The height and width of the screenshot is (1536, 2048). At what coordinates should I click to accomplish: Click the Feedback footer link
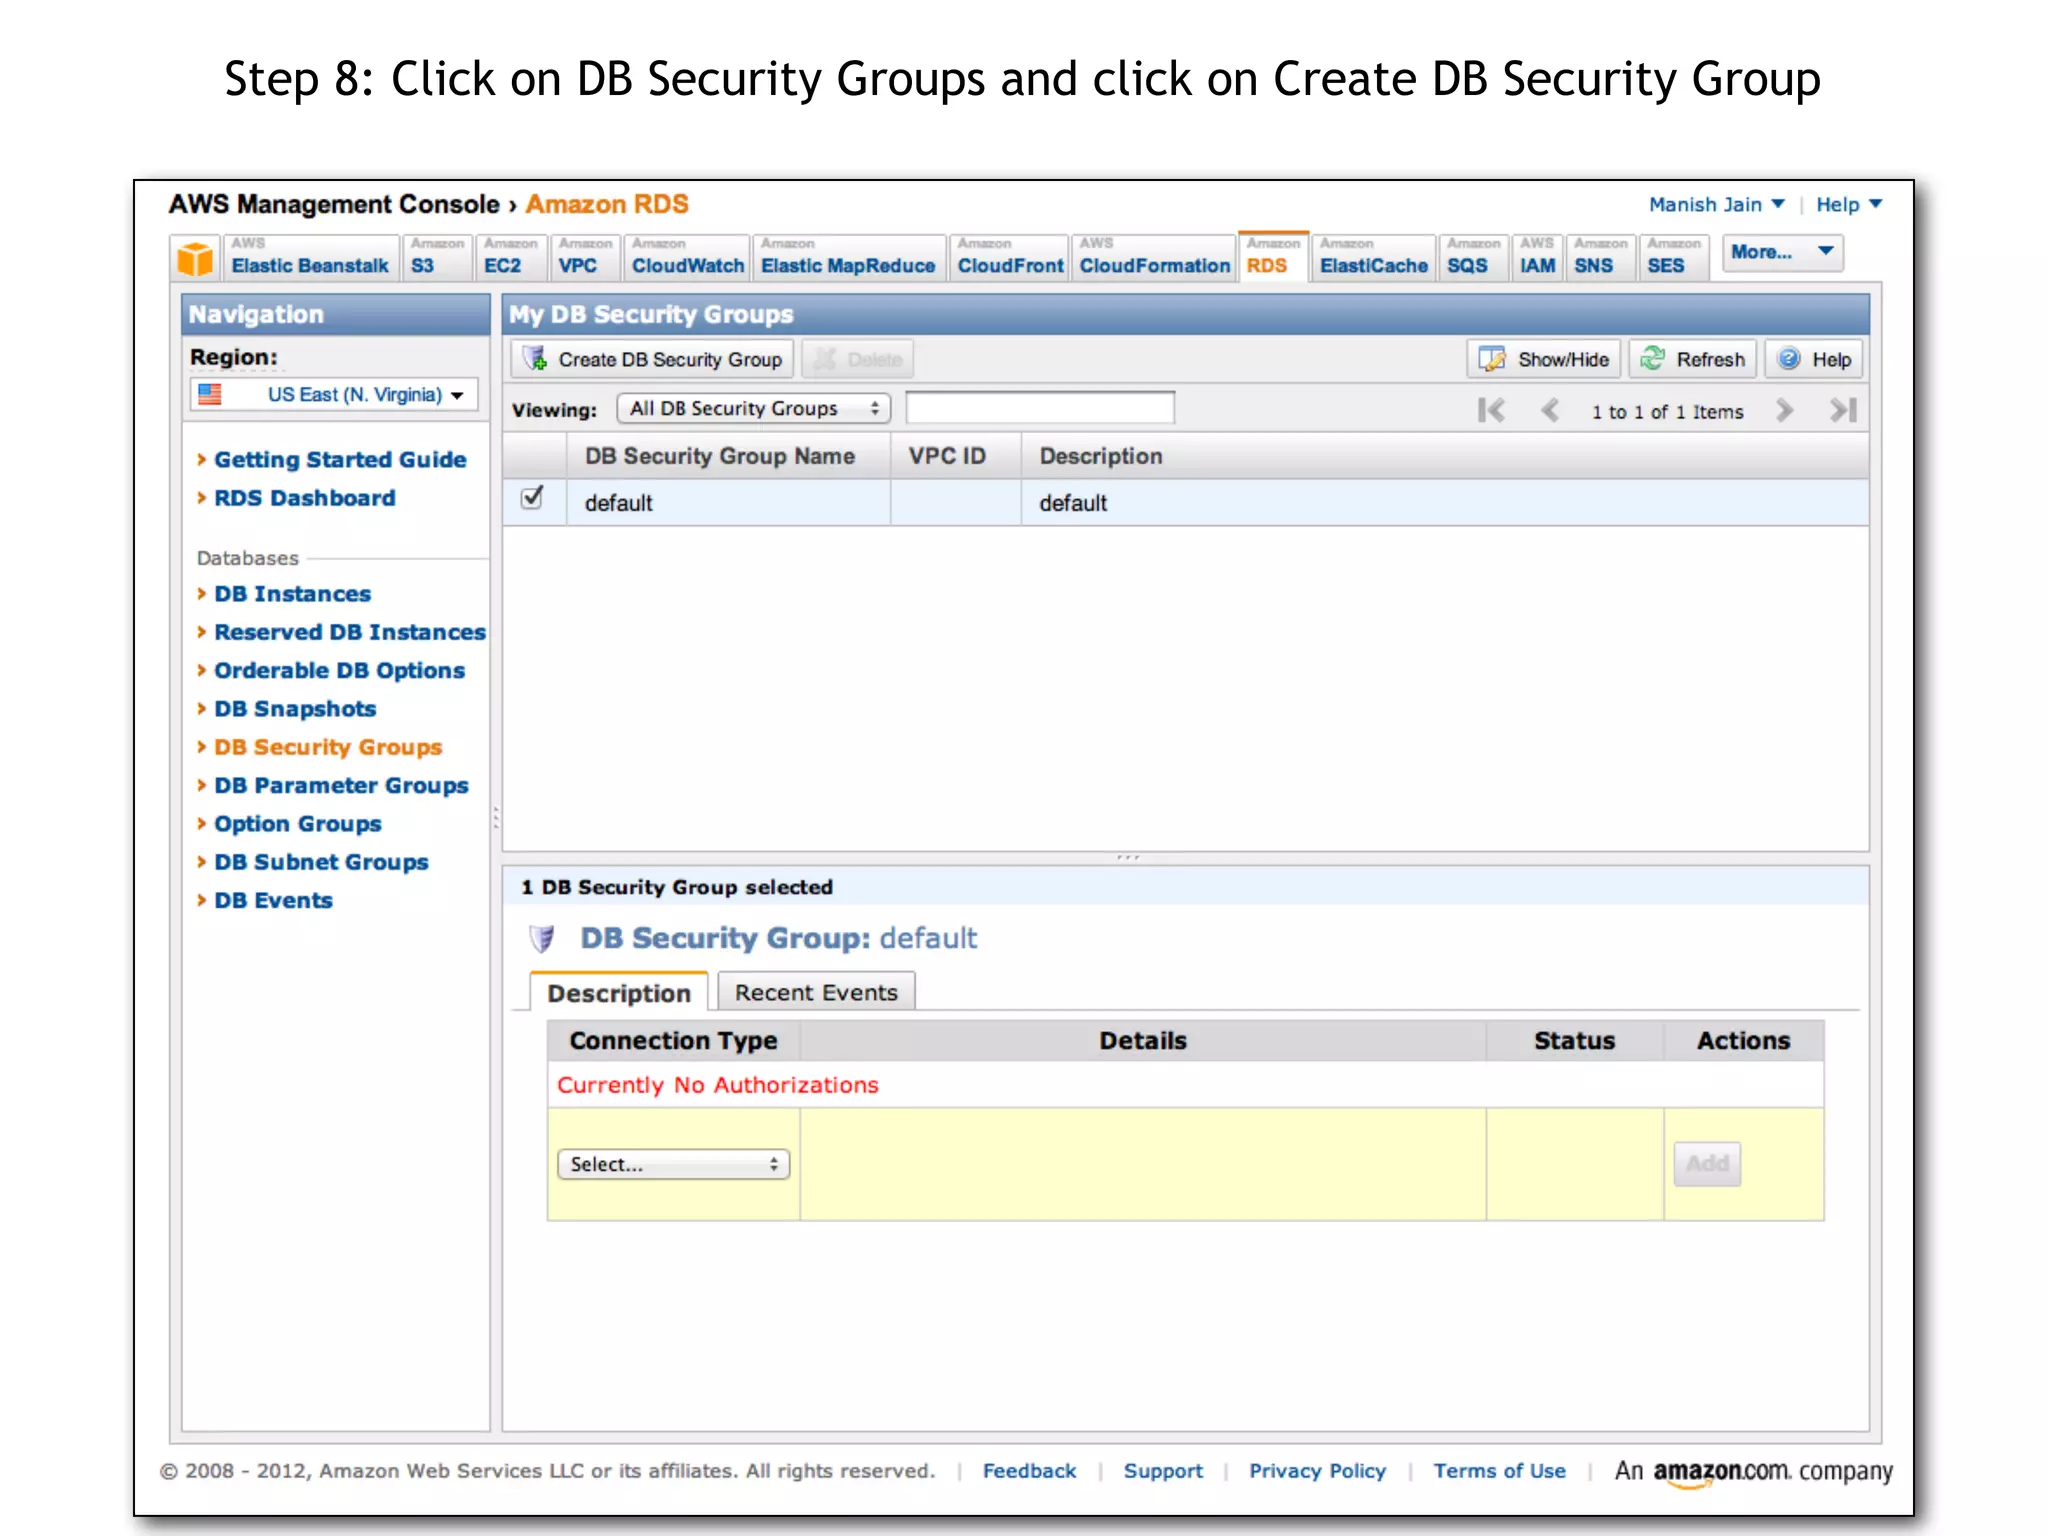1029,1471
